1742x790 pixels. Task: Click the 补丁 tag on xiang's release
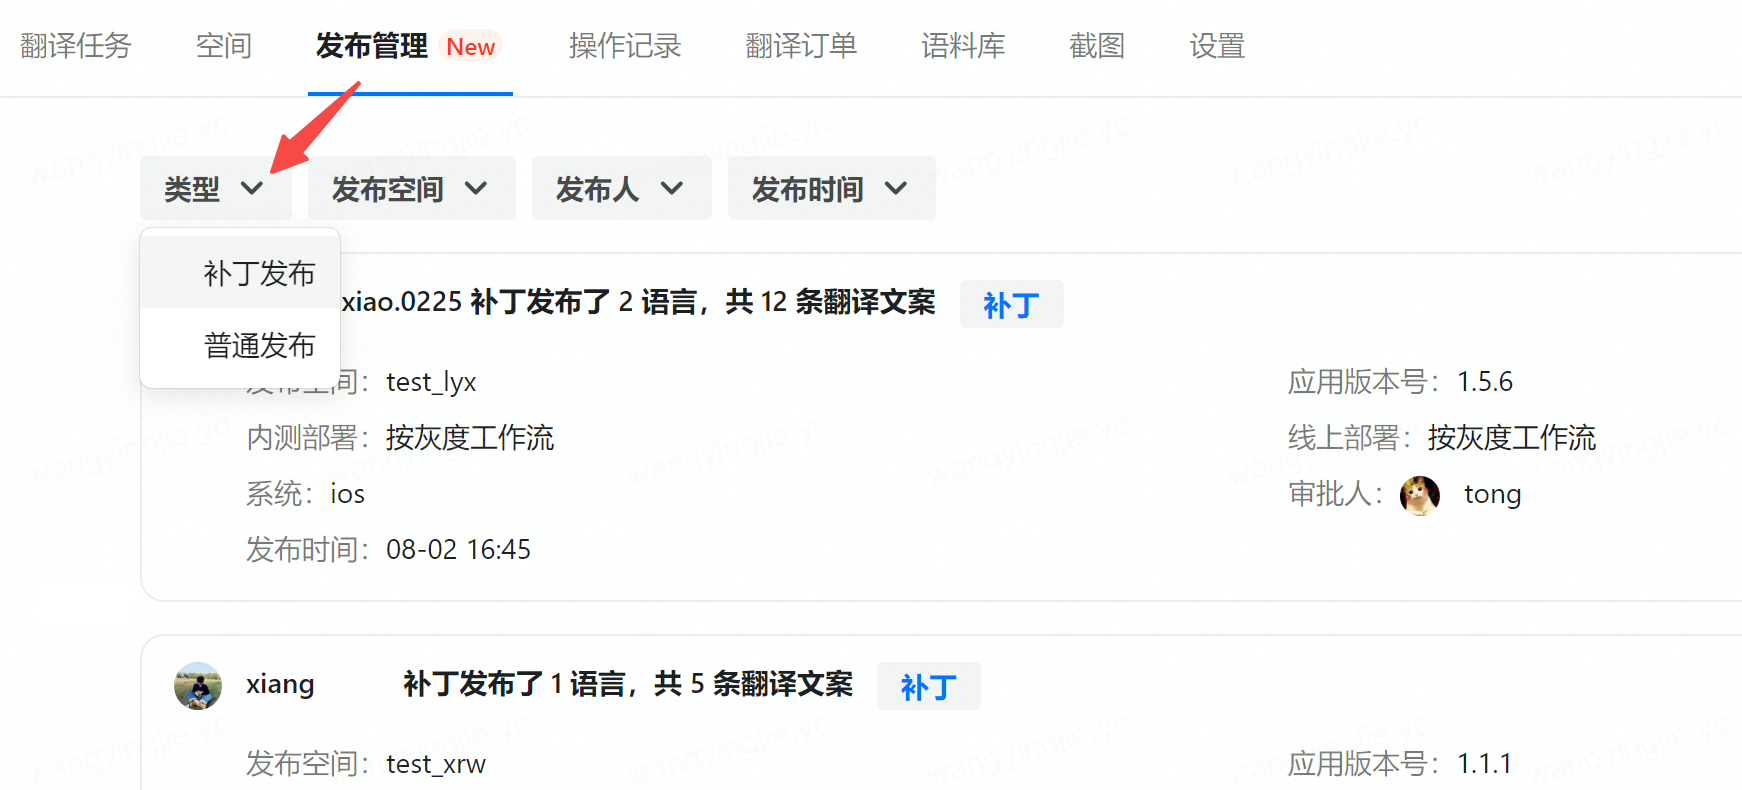tap(928, 687)
